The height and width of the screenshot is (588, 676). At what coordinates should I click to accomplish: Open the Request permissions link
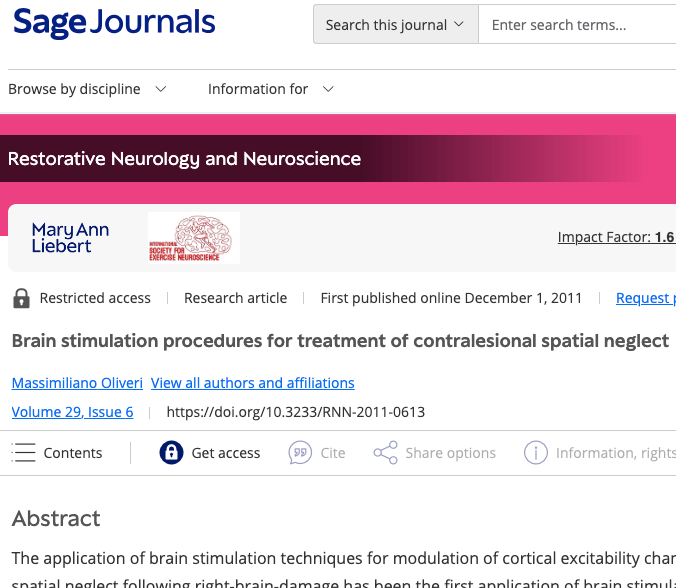pos(646,298)
